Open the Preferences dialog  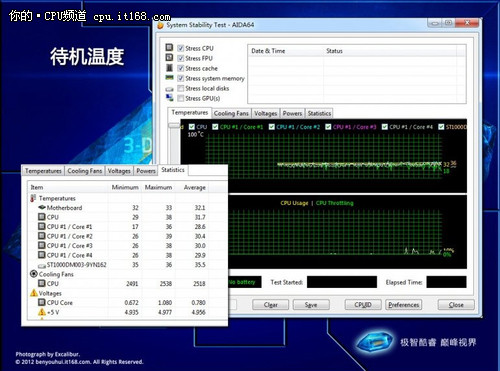[x=404, y=305]
